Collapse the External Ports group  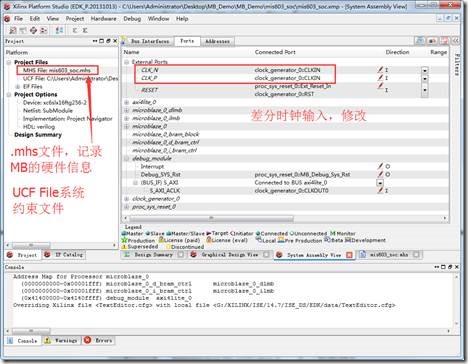click(127, 62)
